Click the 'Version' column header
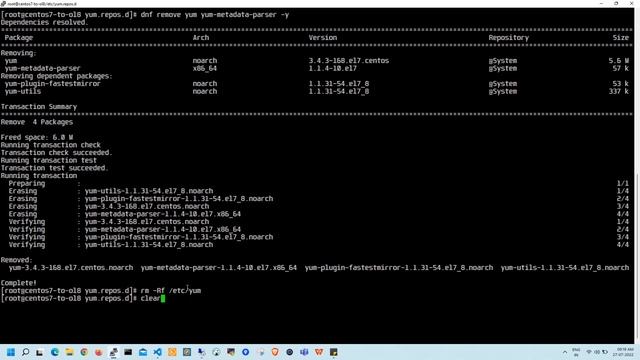Image resolution: width=640 pixels, height=360 pixels. click(323, 38)
